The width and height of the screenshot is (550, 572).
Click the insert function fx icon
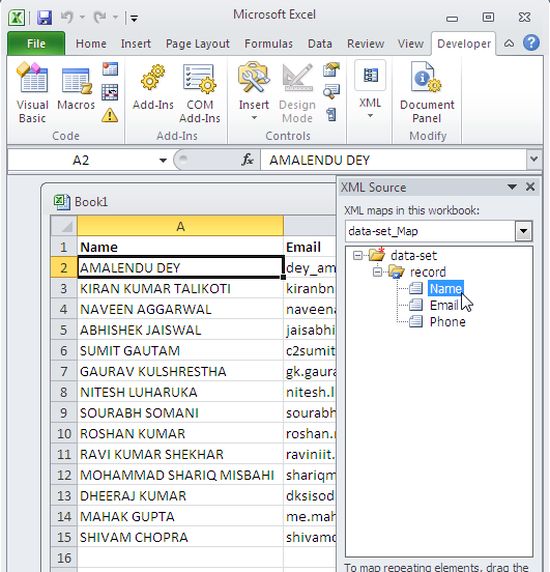tap(247, 160)
